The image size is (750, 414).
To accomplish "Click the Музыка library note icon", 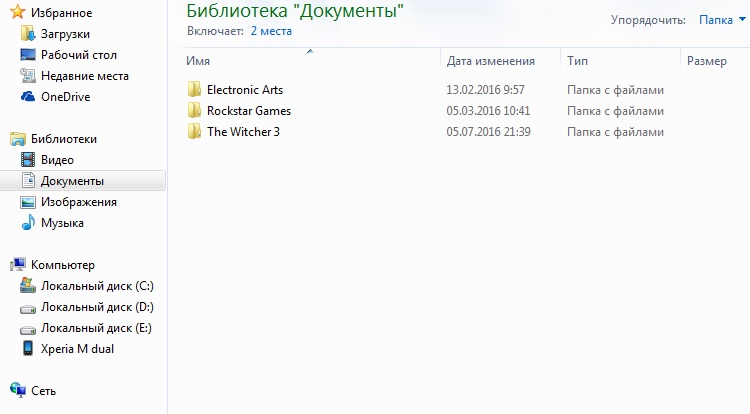I will tap(28, 223).
